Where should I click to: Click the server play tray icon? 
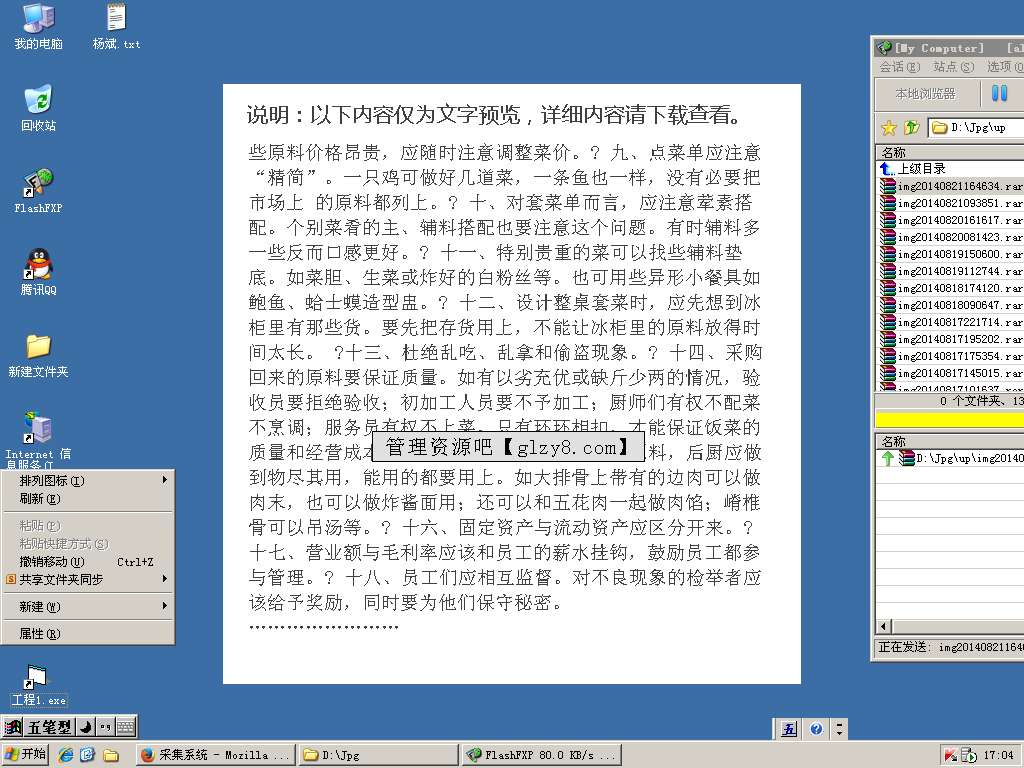[x=968, y=756]
